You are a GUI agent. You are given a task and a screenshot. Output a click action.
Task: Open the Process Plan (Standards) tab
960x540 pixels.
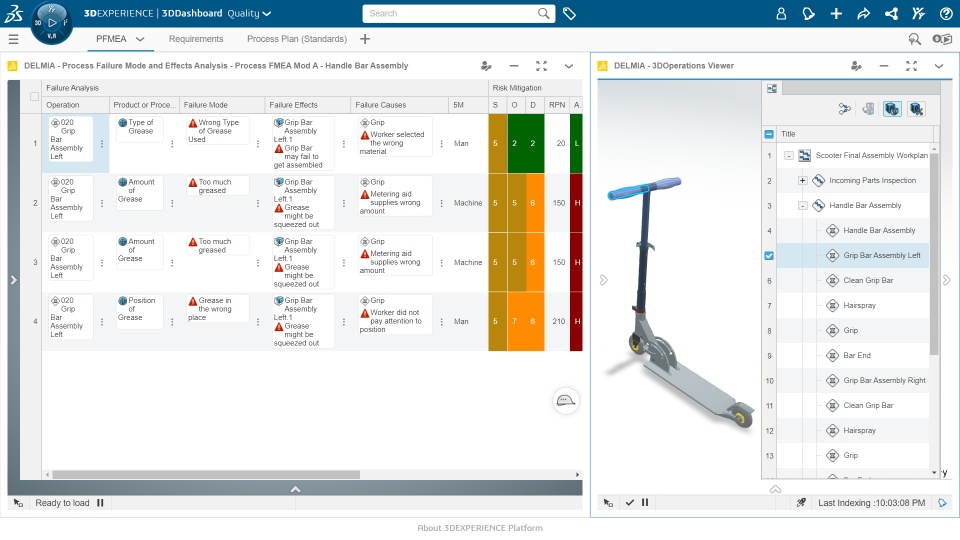(297, 39)
